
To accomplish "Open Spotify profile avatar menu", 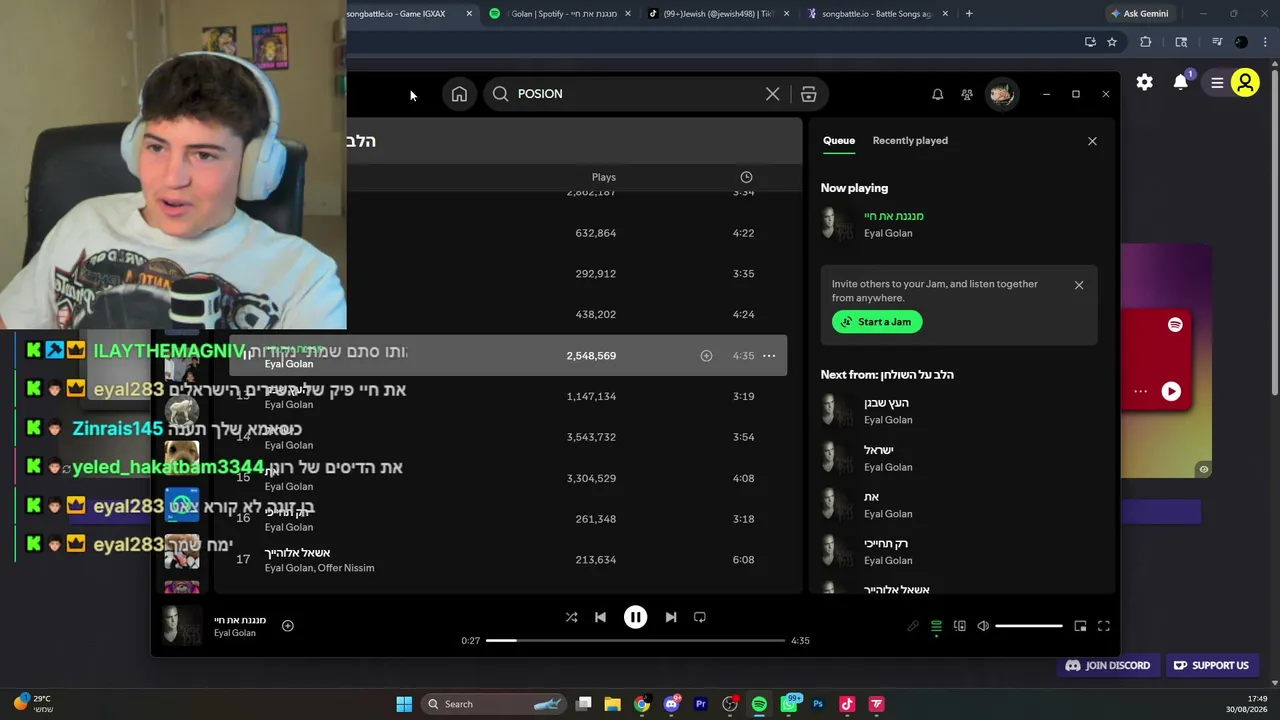I will click(x=1001, y=94).
